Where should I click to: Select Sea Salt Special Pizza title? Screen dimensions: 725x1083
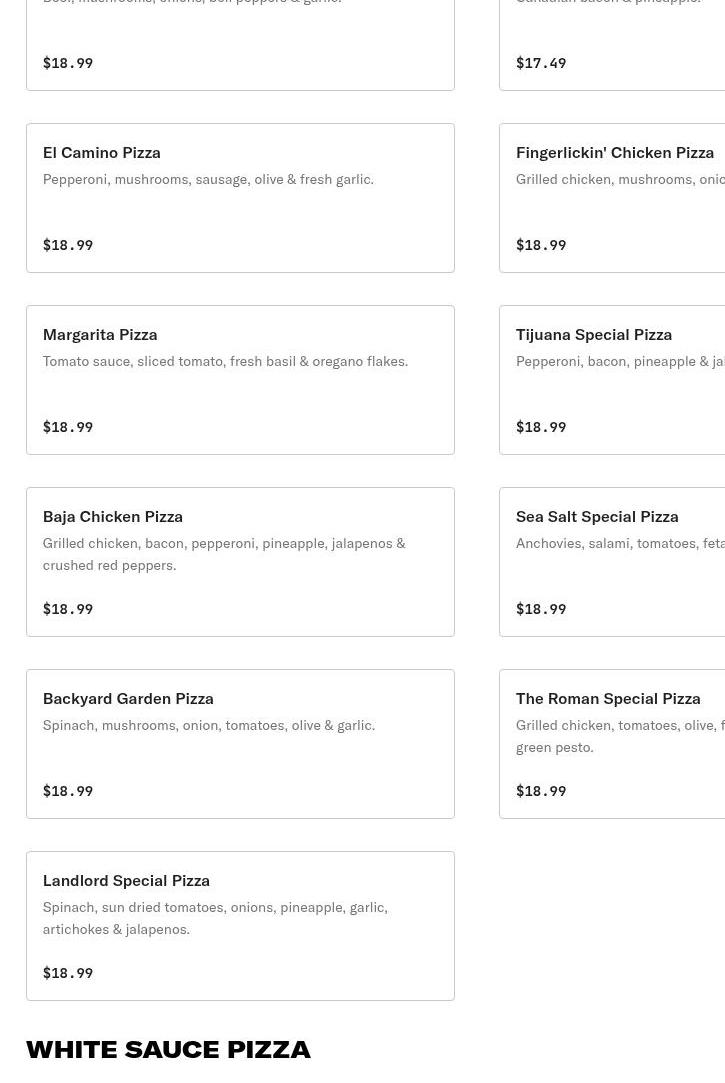tap(596, 517)
